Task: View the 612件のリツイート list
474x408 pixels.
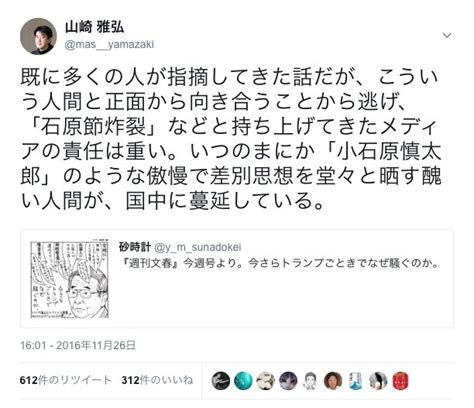Action: coord(65,380)
